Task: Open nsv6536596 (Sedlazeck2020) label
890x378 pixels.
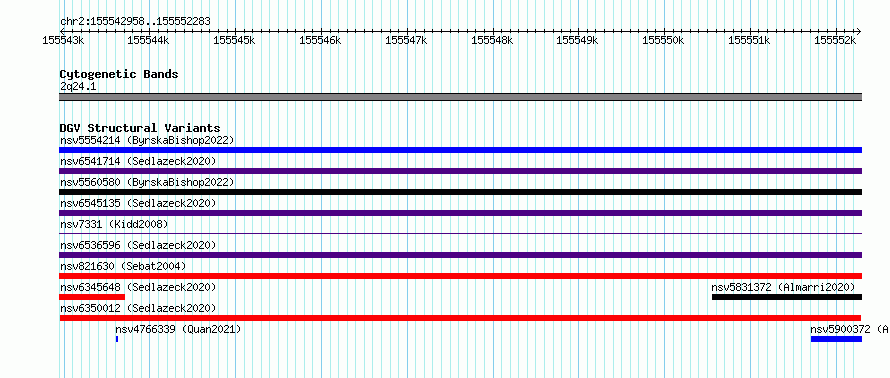Action: 138,245
